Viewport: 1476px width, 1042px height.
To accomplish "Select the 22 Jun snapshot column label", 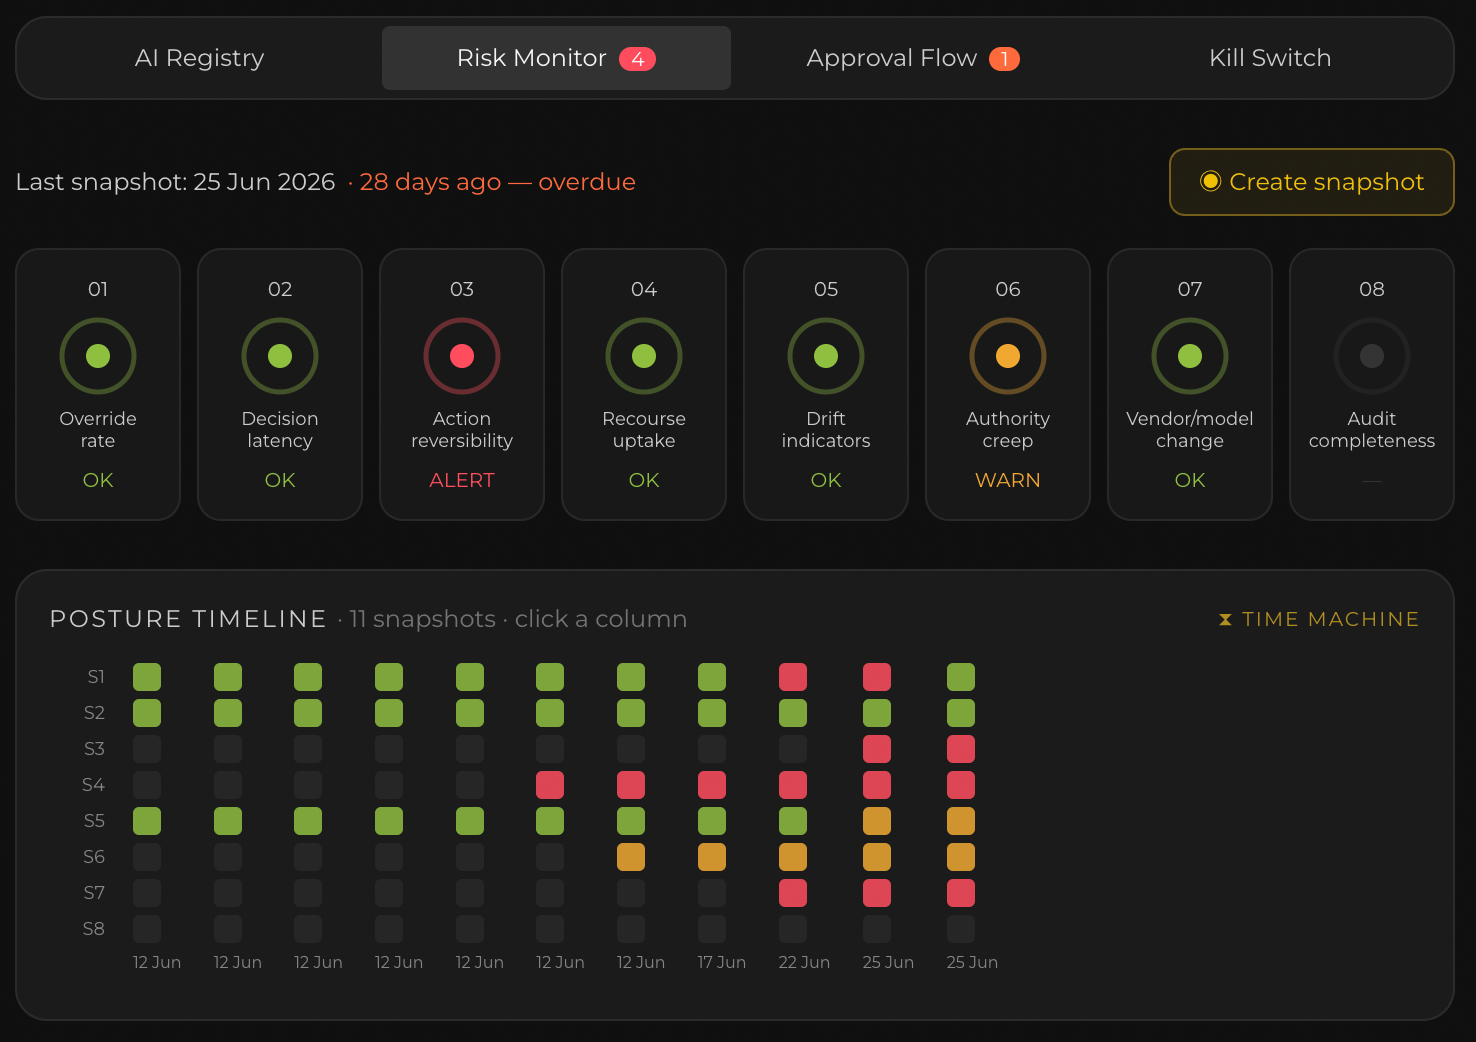I will [x=804, y=962].
